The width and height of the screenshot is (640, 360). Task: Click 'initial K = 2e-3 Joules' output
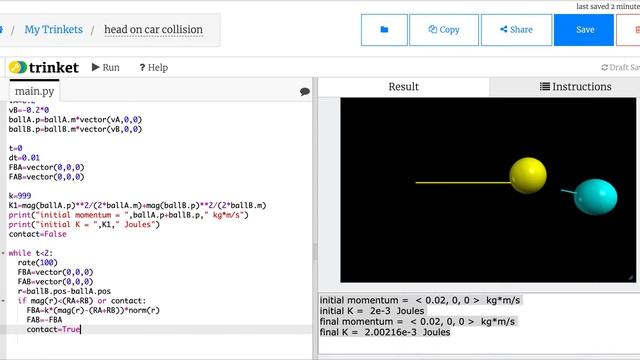tap(372, 311)
